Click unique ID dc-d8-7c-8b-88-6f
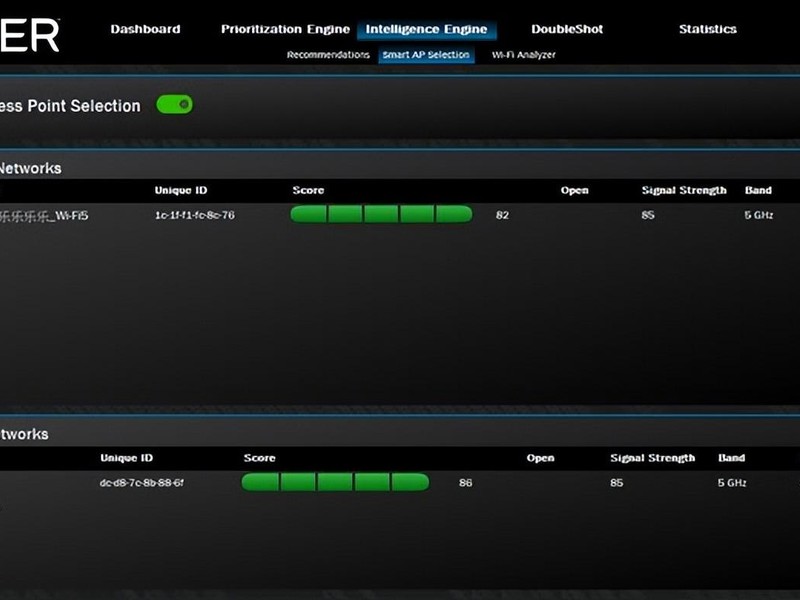800x600 pixels. point(142,483)
